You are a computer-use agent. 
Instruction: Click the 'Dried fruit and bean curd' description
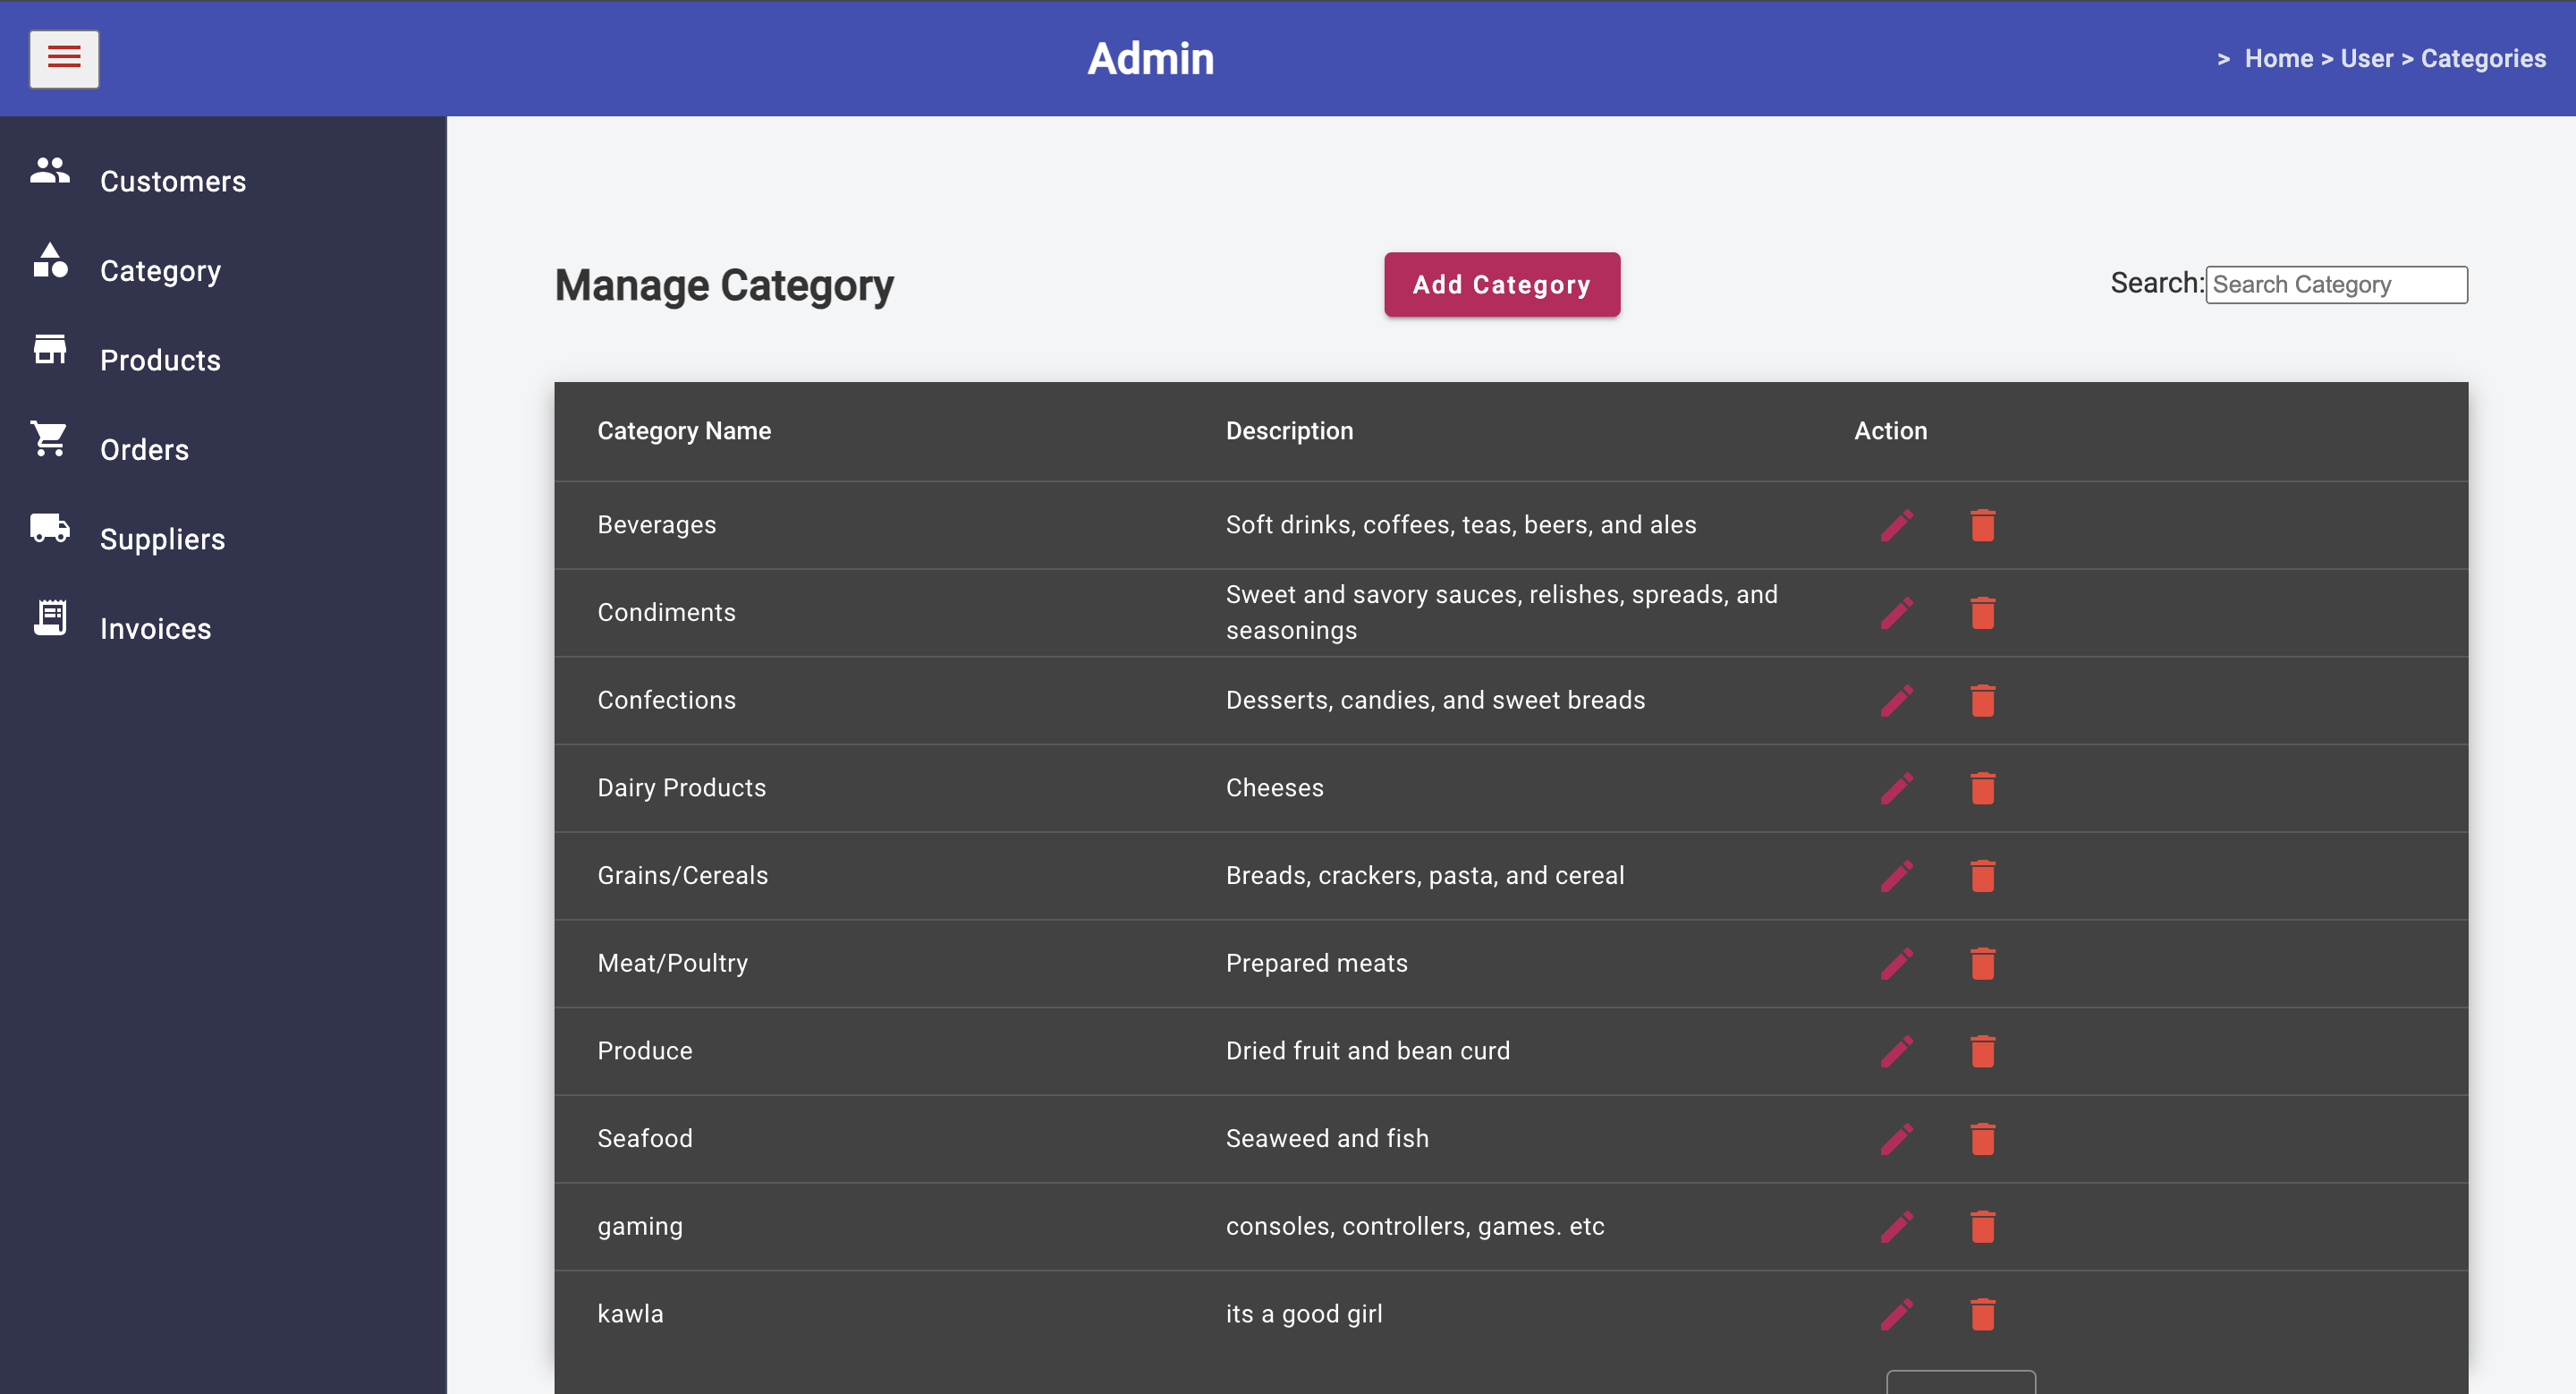tap(1367, 1051)
